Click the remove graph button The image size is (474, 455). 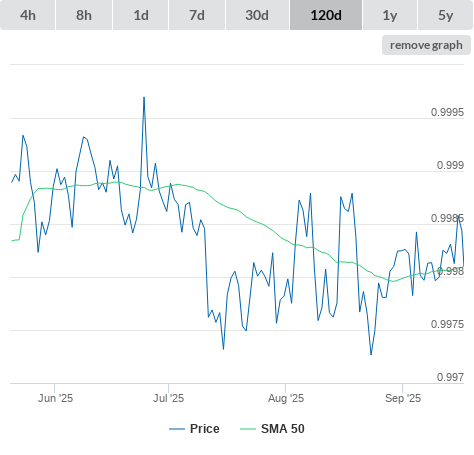(426, 45)
